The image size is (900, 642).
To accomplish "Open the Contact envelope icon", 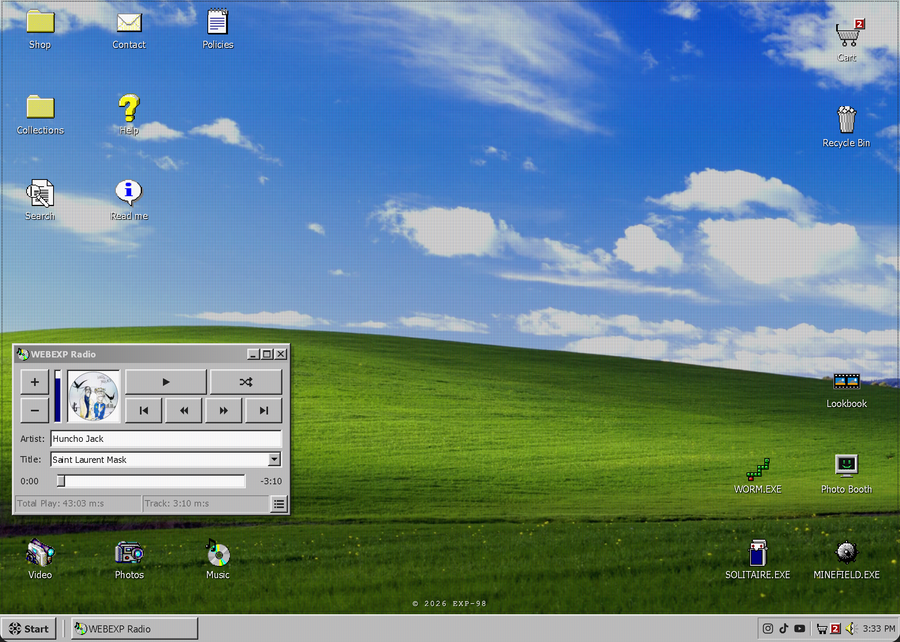I will (x=129, y=23).
